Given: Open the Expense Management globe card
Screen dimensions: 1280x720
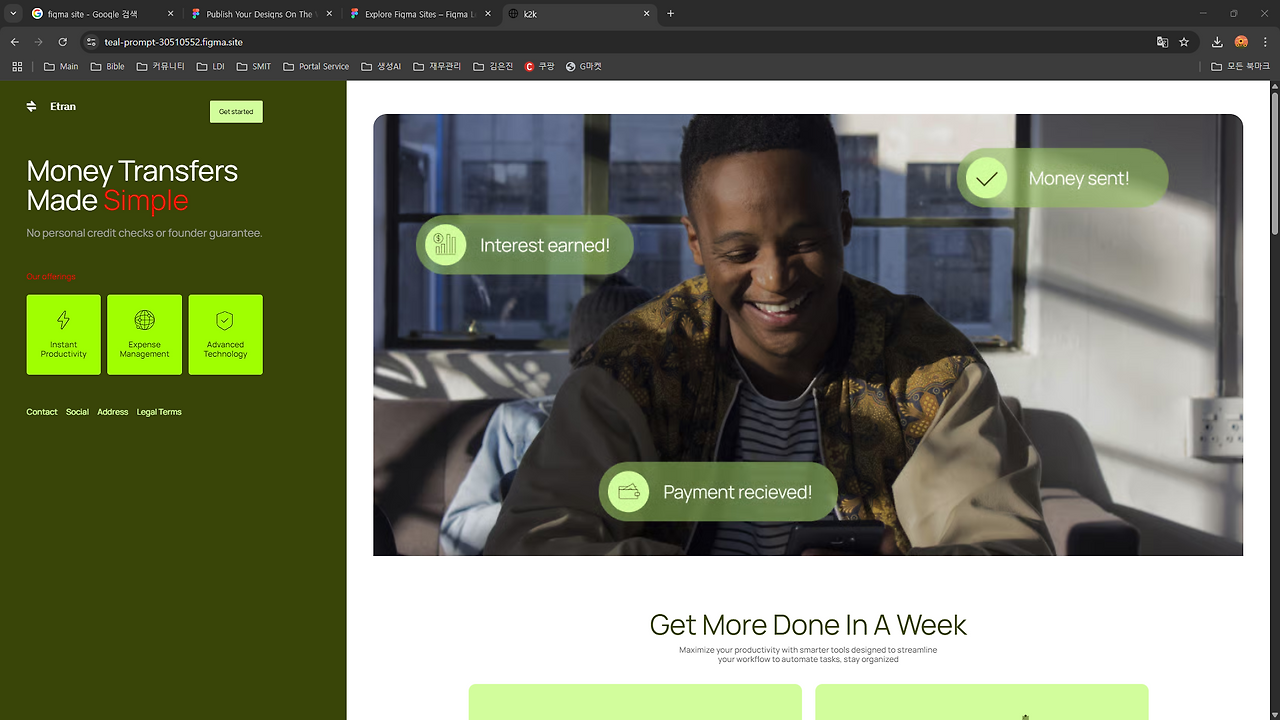Looking at the screenshot, I should 145,335.
